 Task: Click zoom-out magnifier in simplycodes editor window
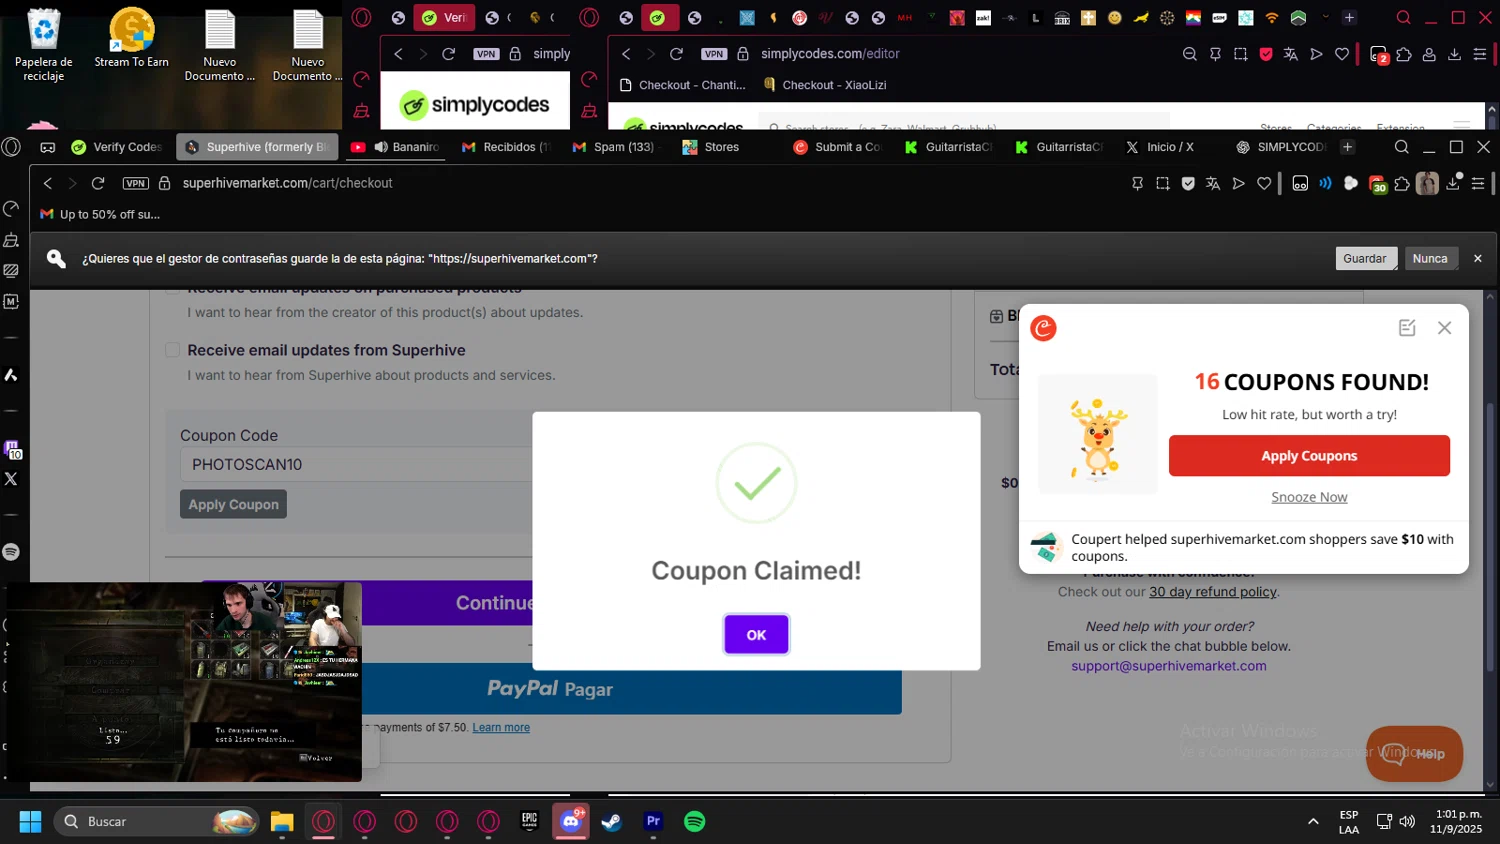(x=1189, y=54)
